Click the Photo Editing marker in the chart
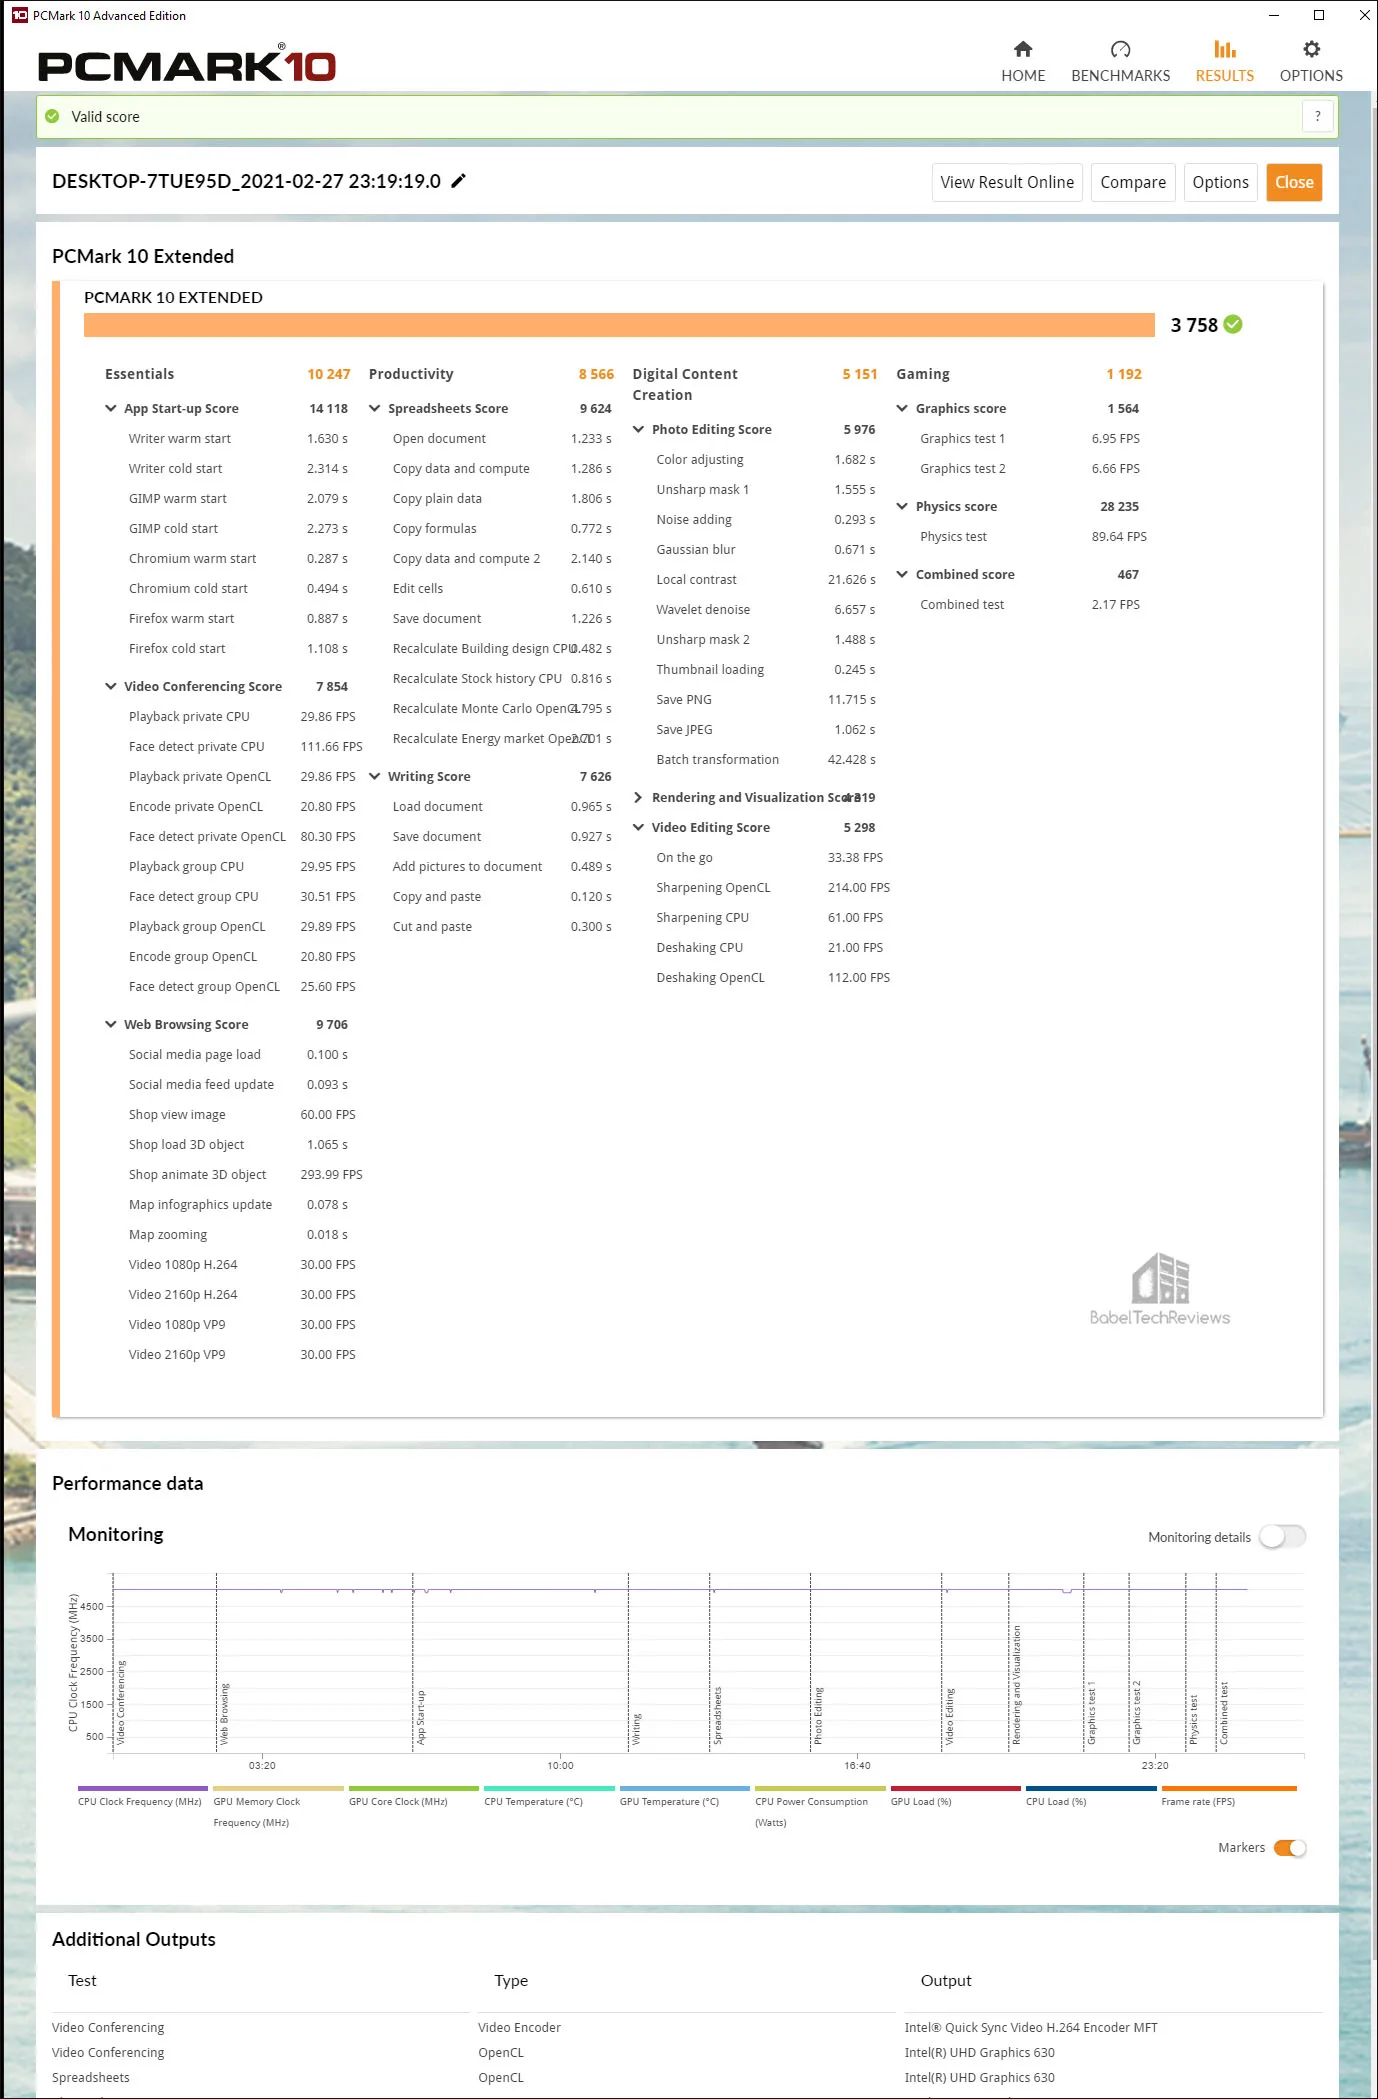 818,1716
